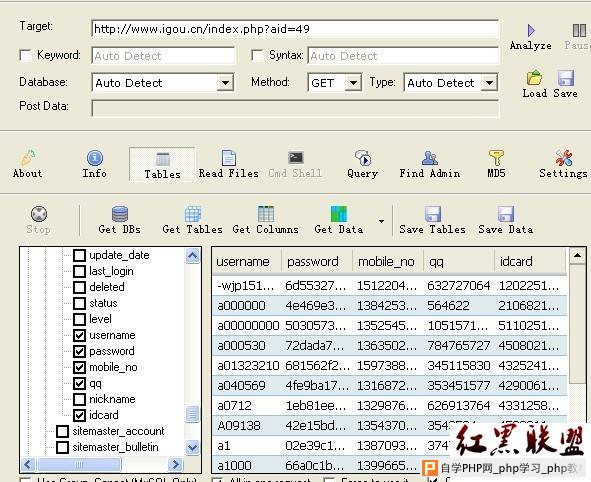Viewport: 591px width, 482px height.
Task: Open the MD5 tab
Action: coord(496,164)
